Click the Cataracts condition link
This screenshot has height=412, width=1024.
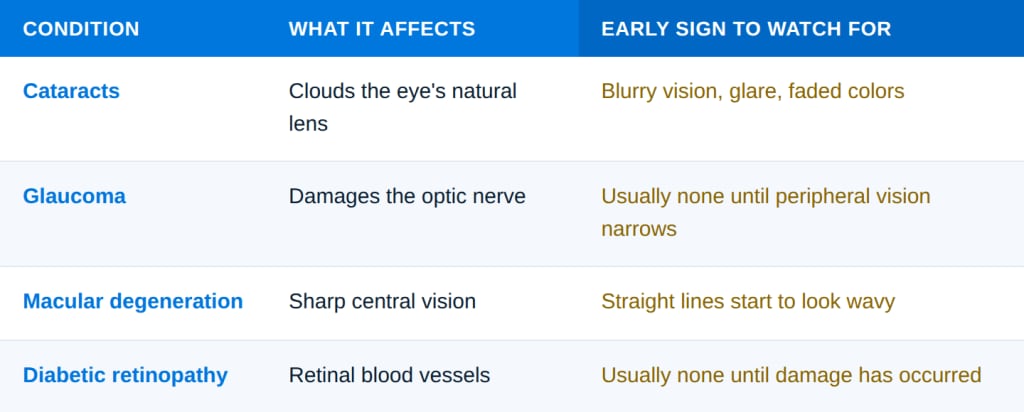tap(71, 91)
